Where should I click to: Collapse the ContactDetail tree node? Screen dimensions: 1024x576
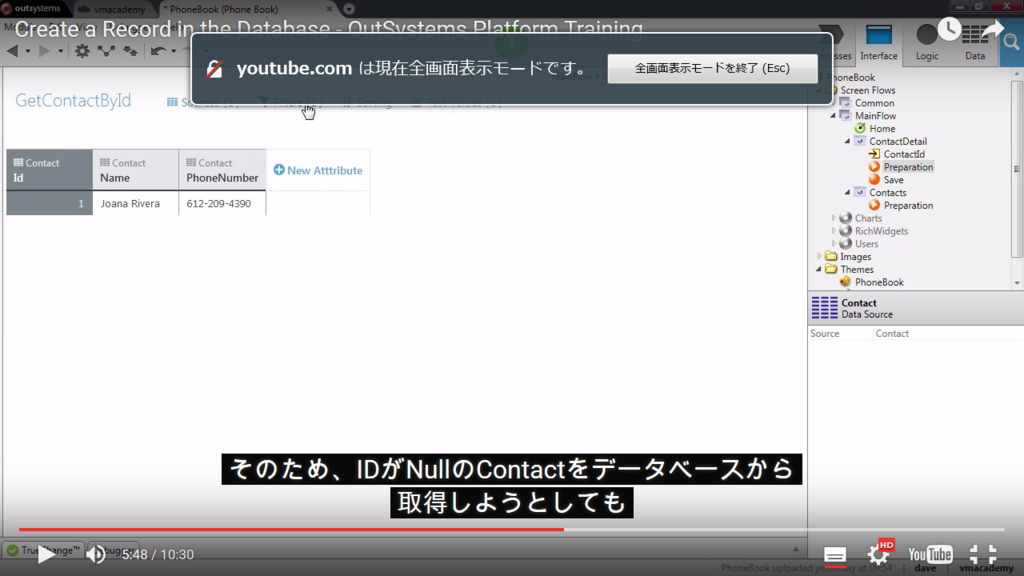[x=848, y=141]
